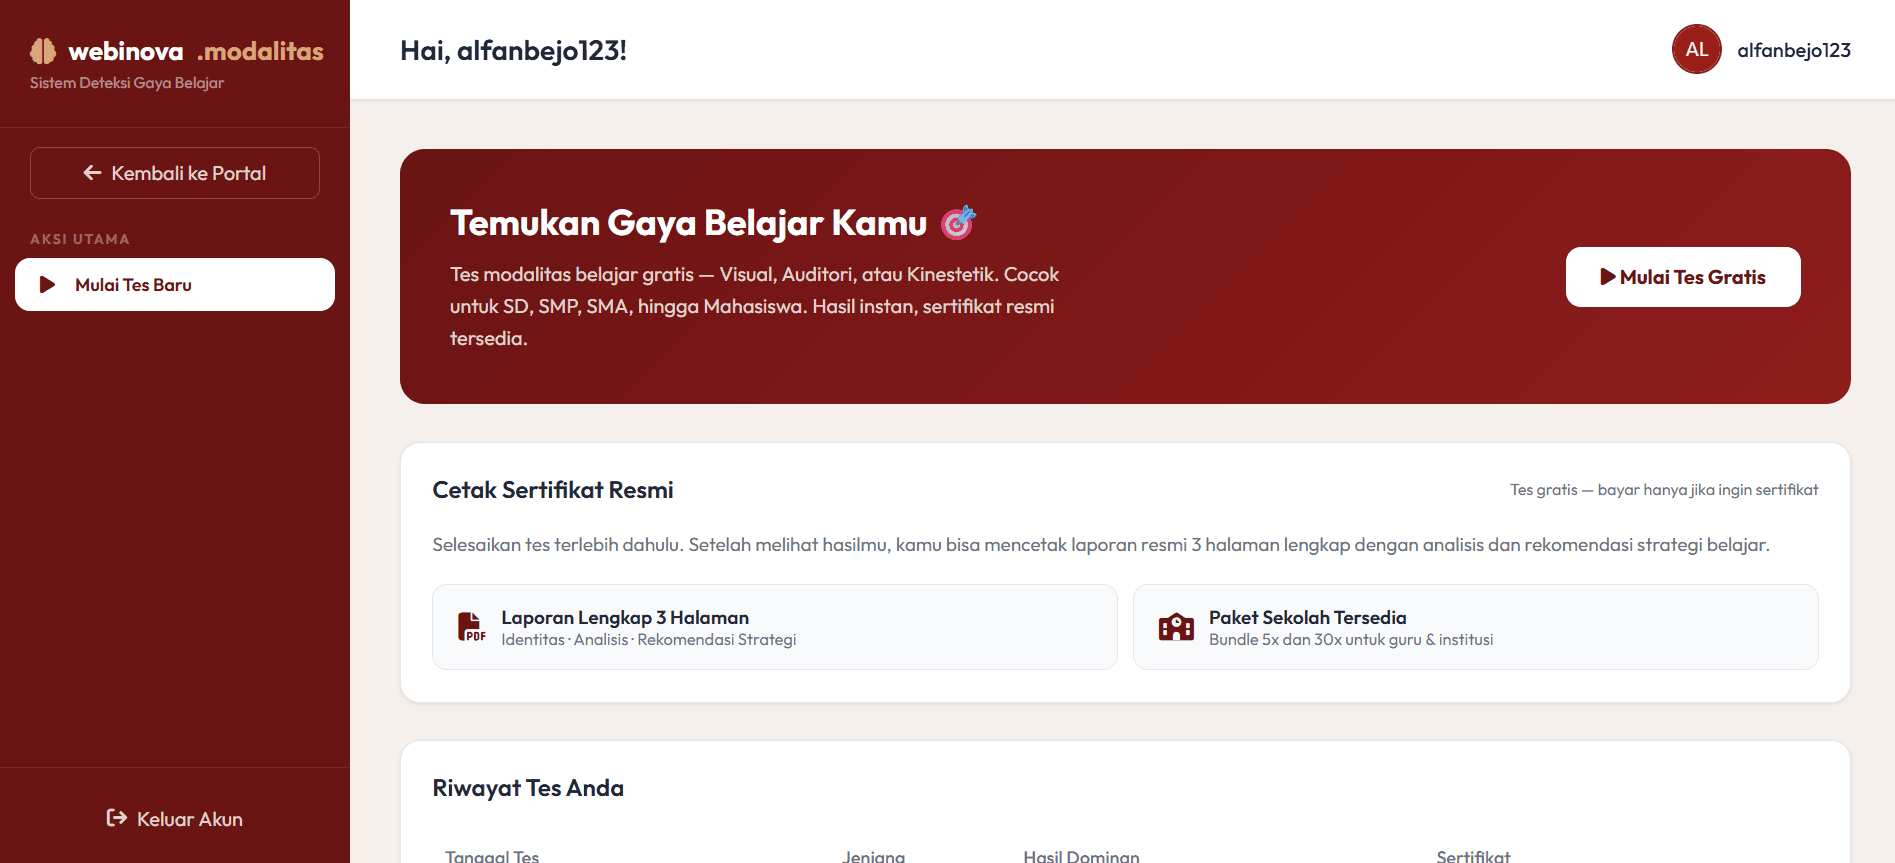Log out using Keluar Akun

click(175, 819)
